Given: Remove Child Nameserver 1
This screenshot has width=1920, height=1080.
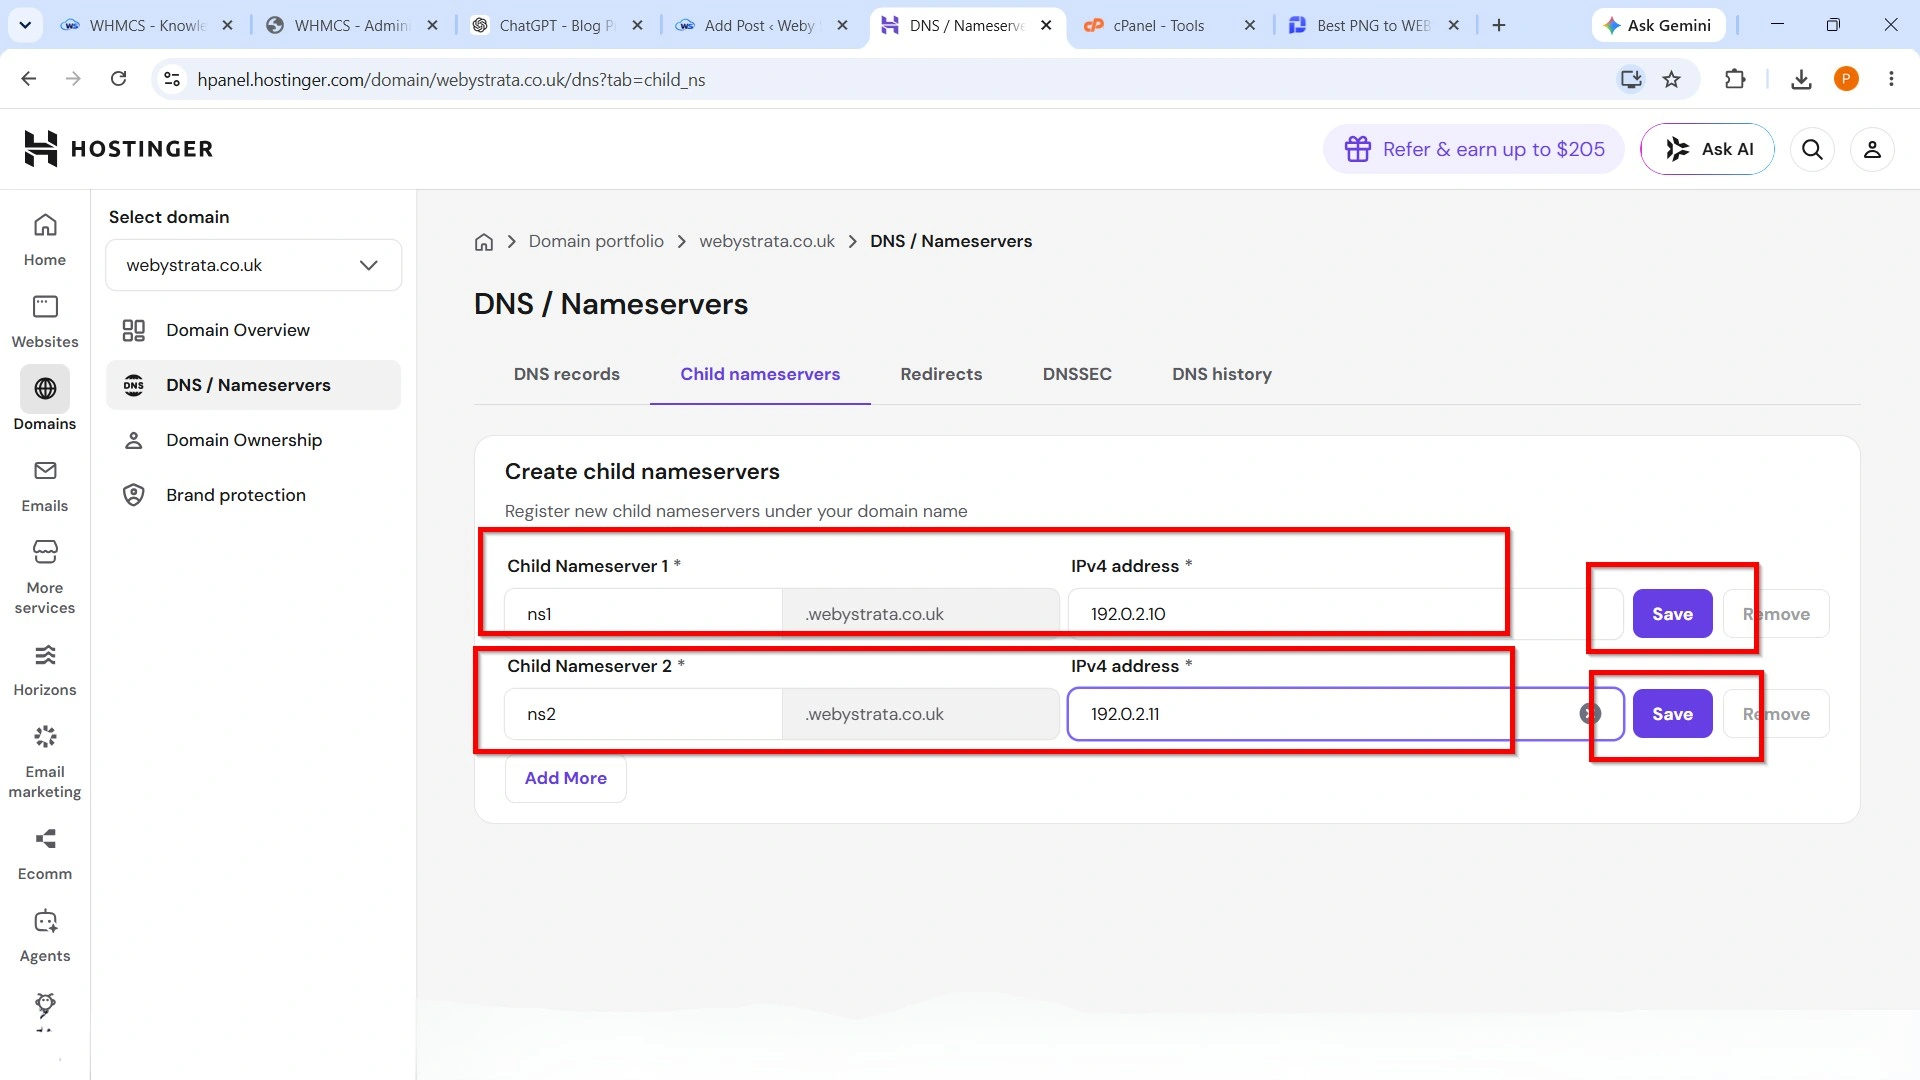Looking at the screenshot, I should (1776, 614).
